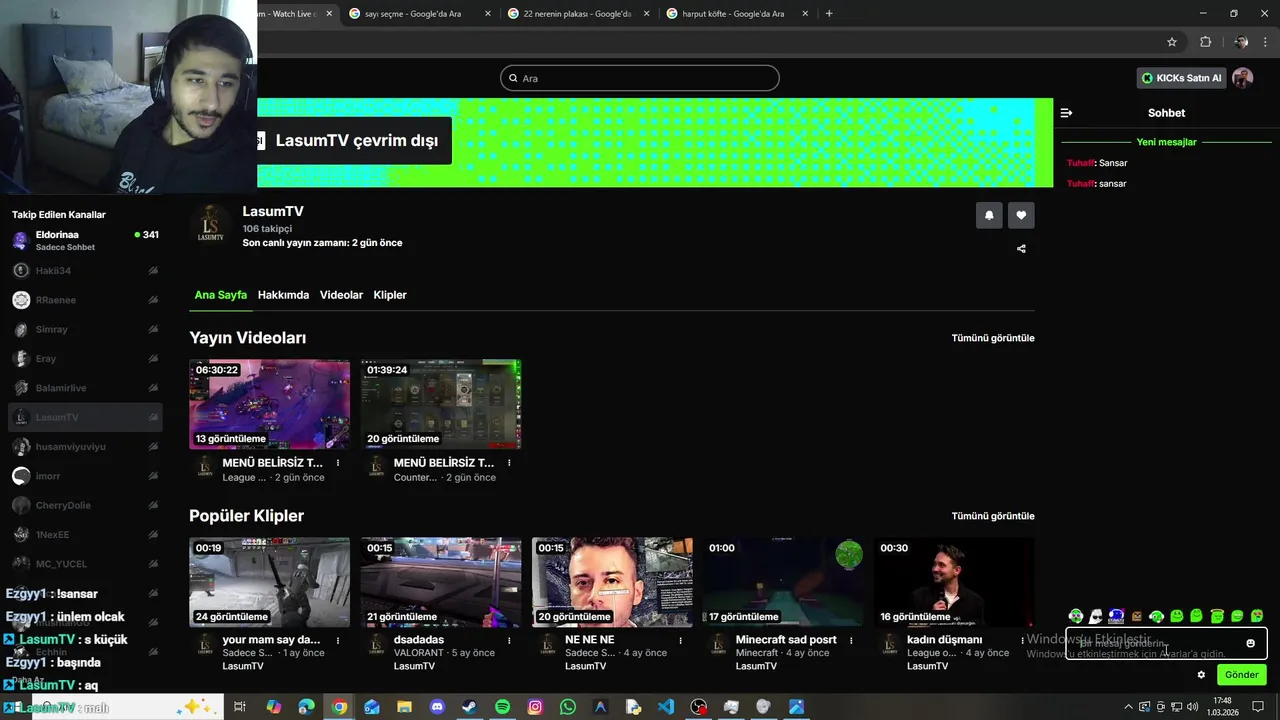1280x720 pixels.
Task: Open a new browser tab with plus
Action: [829, 14]
